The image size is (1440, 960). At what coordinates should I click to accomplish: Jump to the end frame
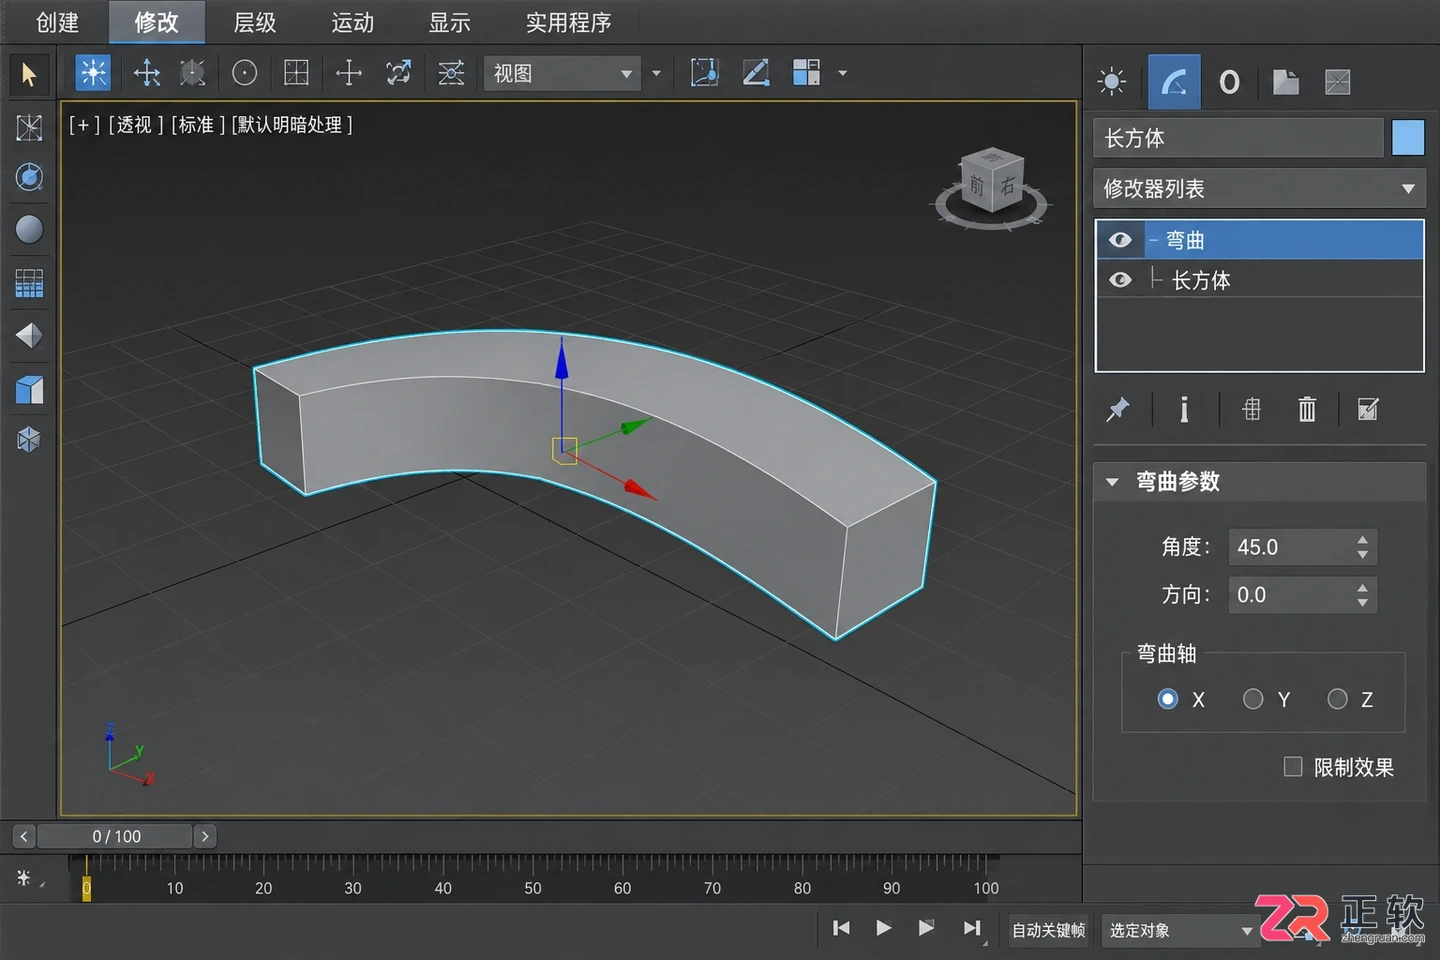coord(971,928)
